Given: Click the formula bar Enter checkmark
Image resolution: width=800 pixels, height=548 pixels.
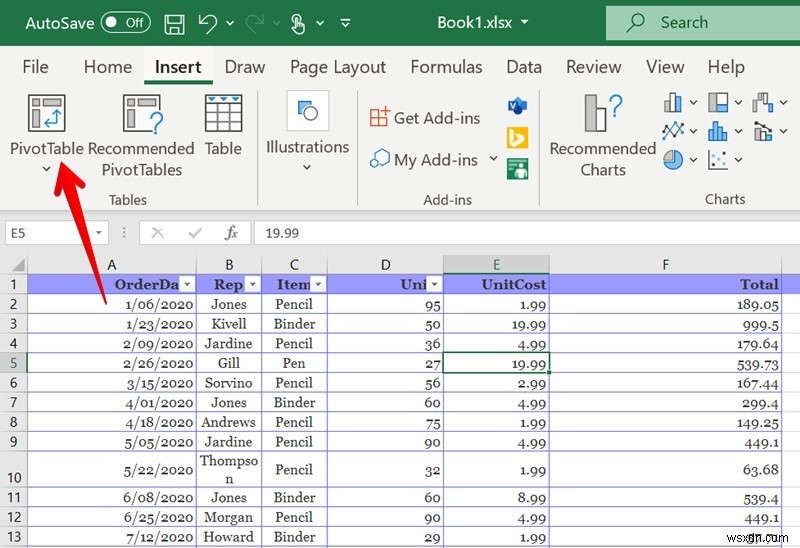Looking at the screenshot, I should point(195,233).
